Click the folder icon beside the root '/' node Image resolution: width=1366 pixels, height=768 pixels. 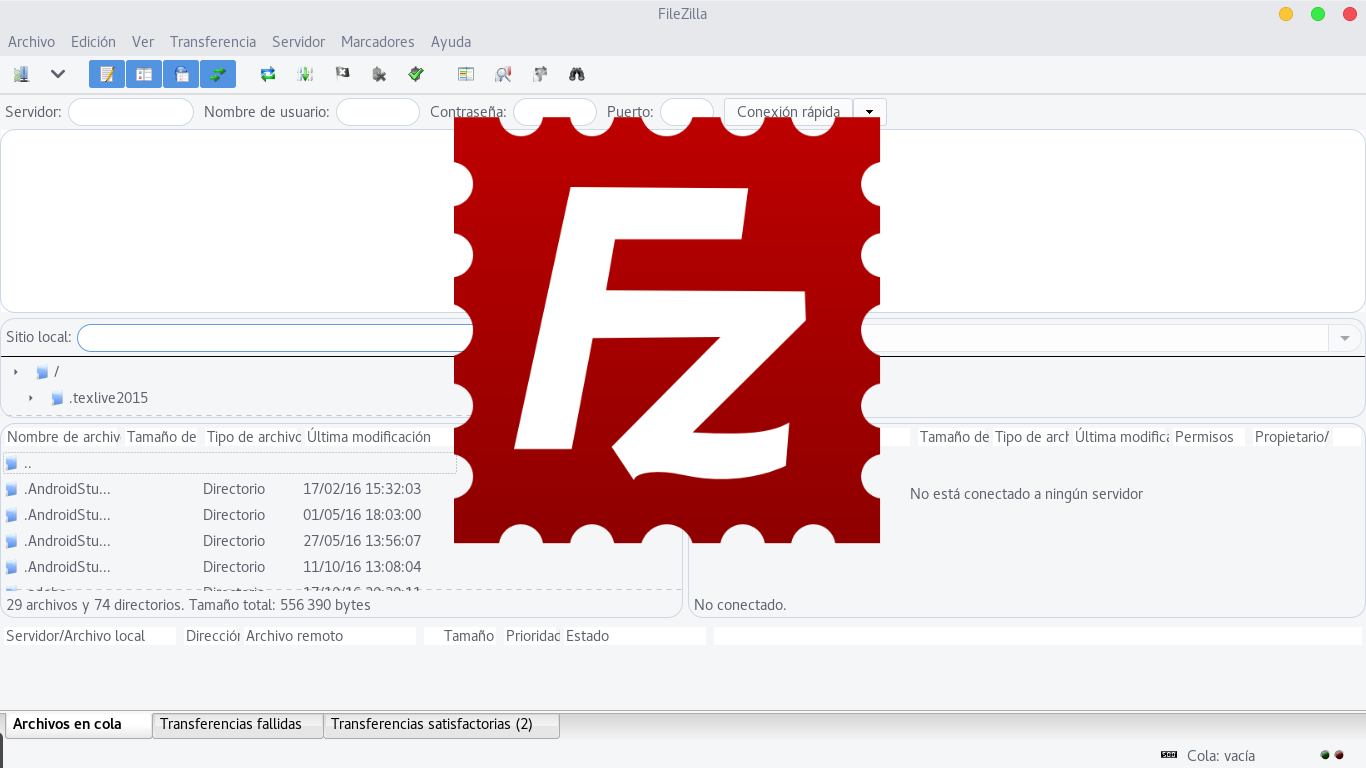pyautogui.click(x=42, y=372)
